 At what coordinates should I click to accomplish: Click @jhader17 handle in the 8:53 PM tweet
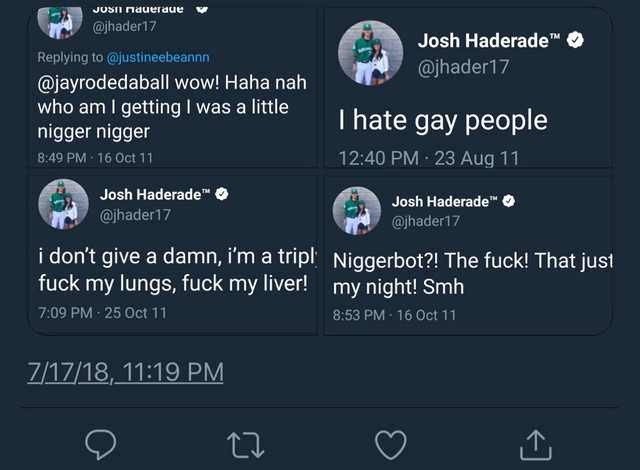point(426,221)
